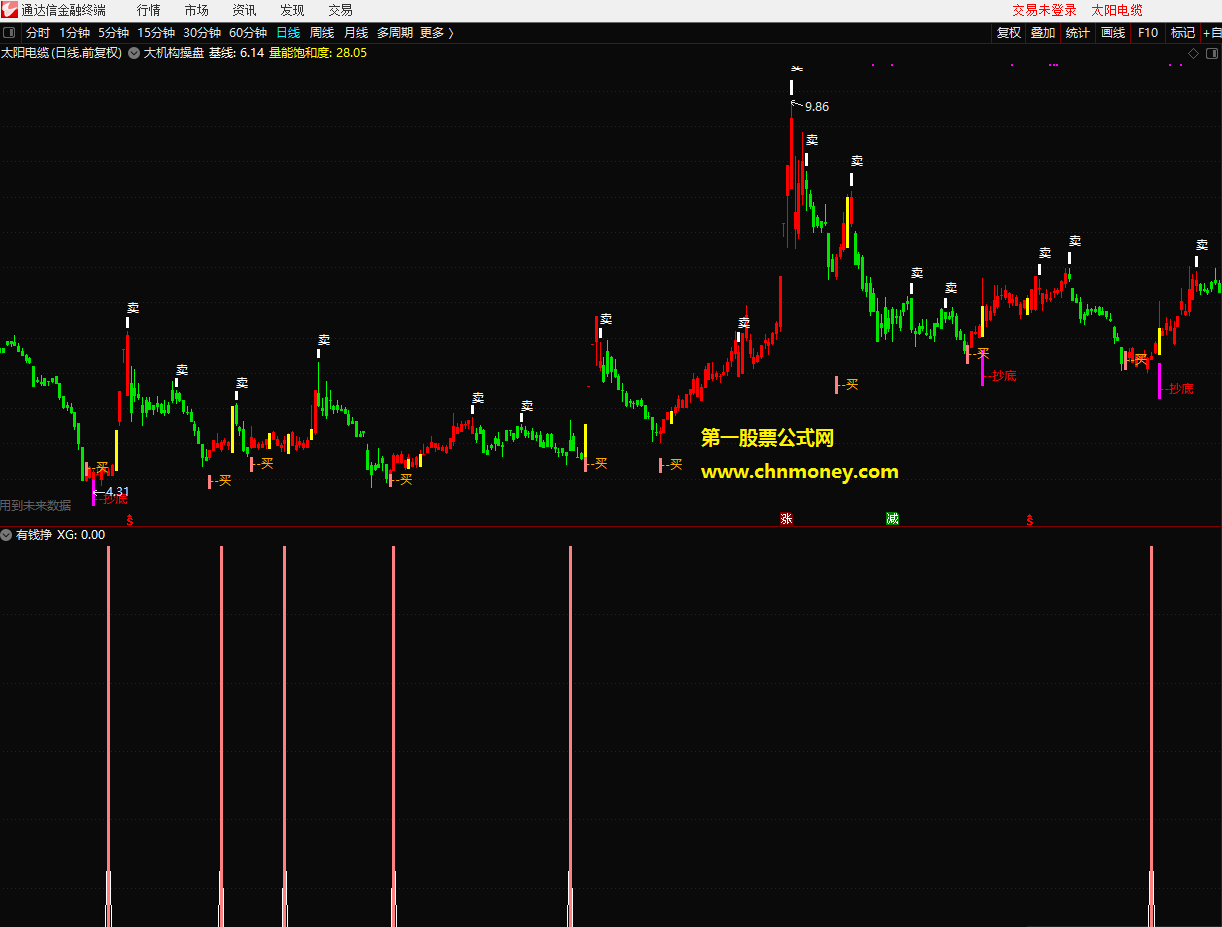Click the 减 event marker on timeline
The width and height of the screenshot is (1222, 927).
[x=892, y=519]
